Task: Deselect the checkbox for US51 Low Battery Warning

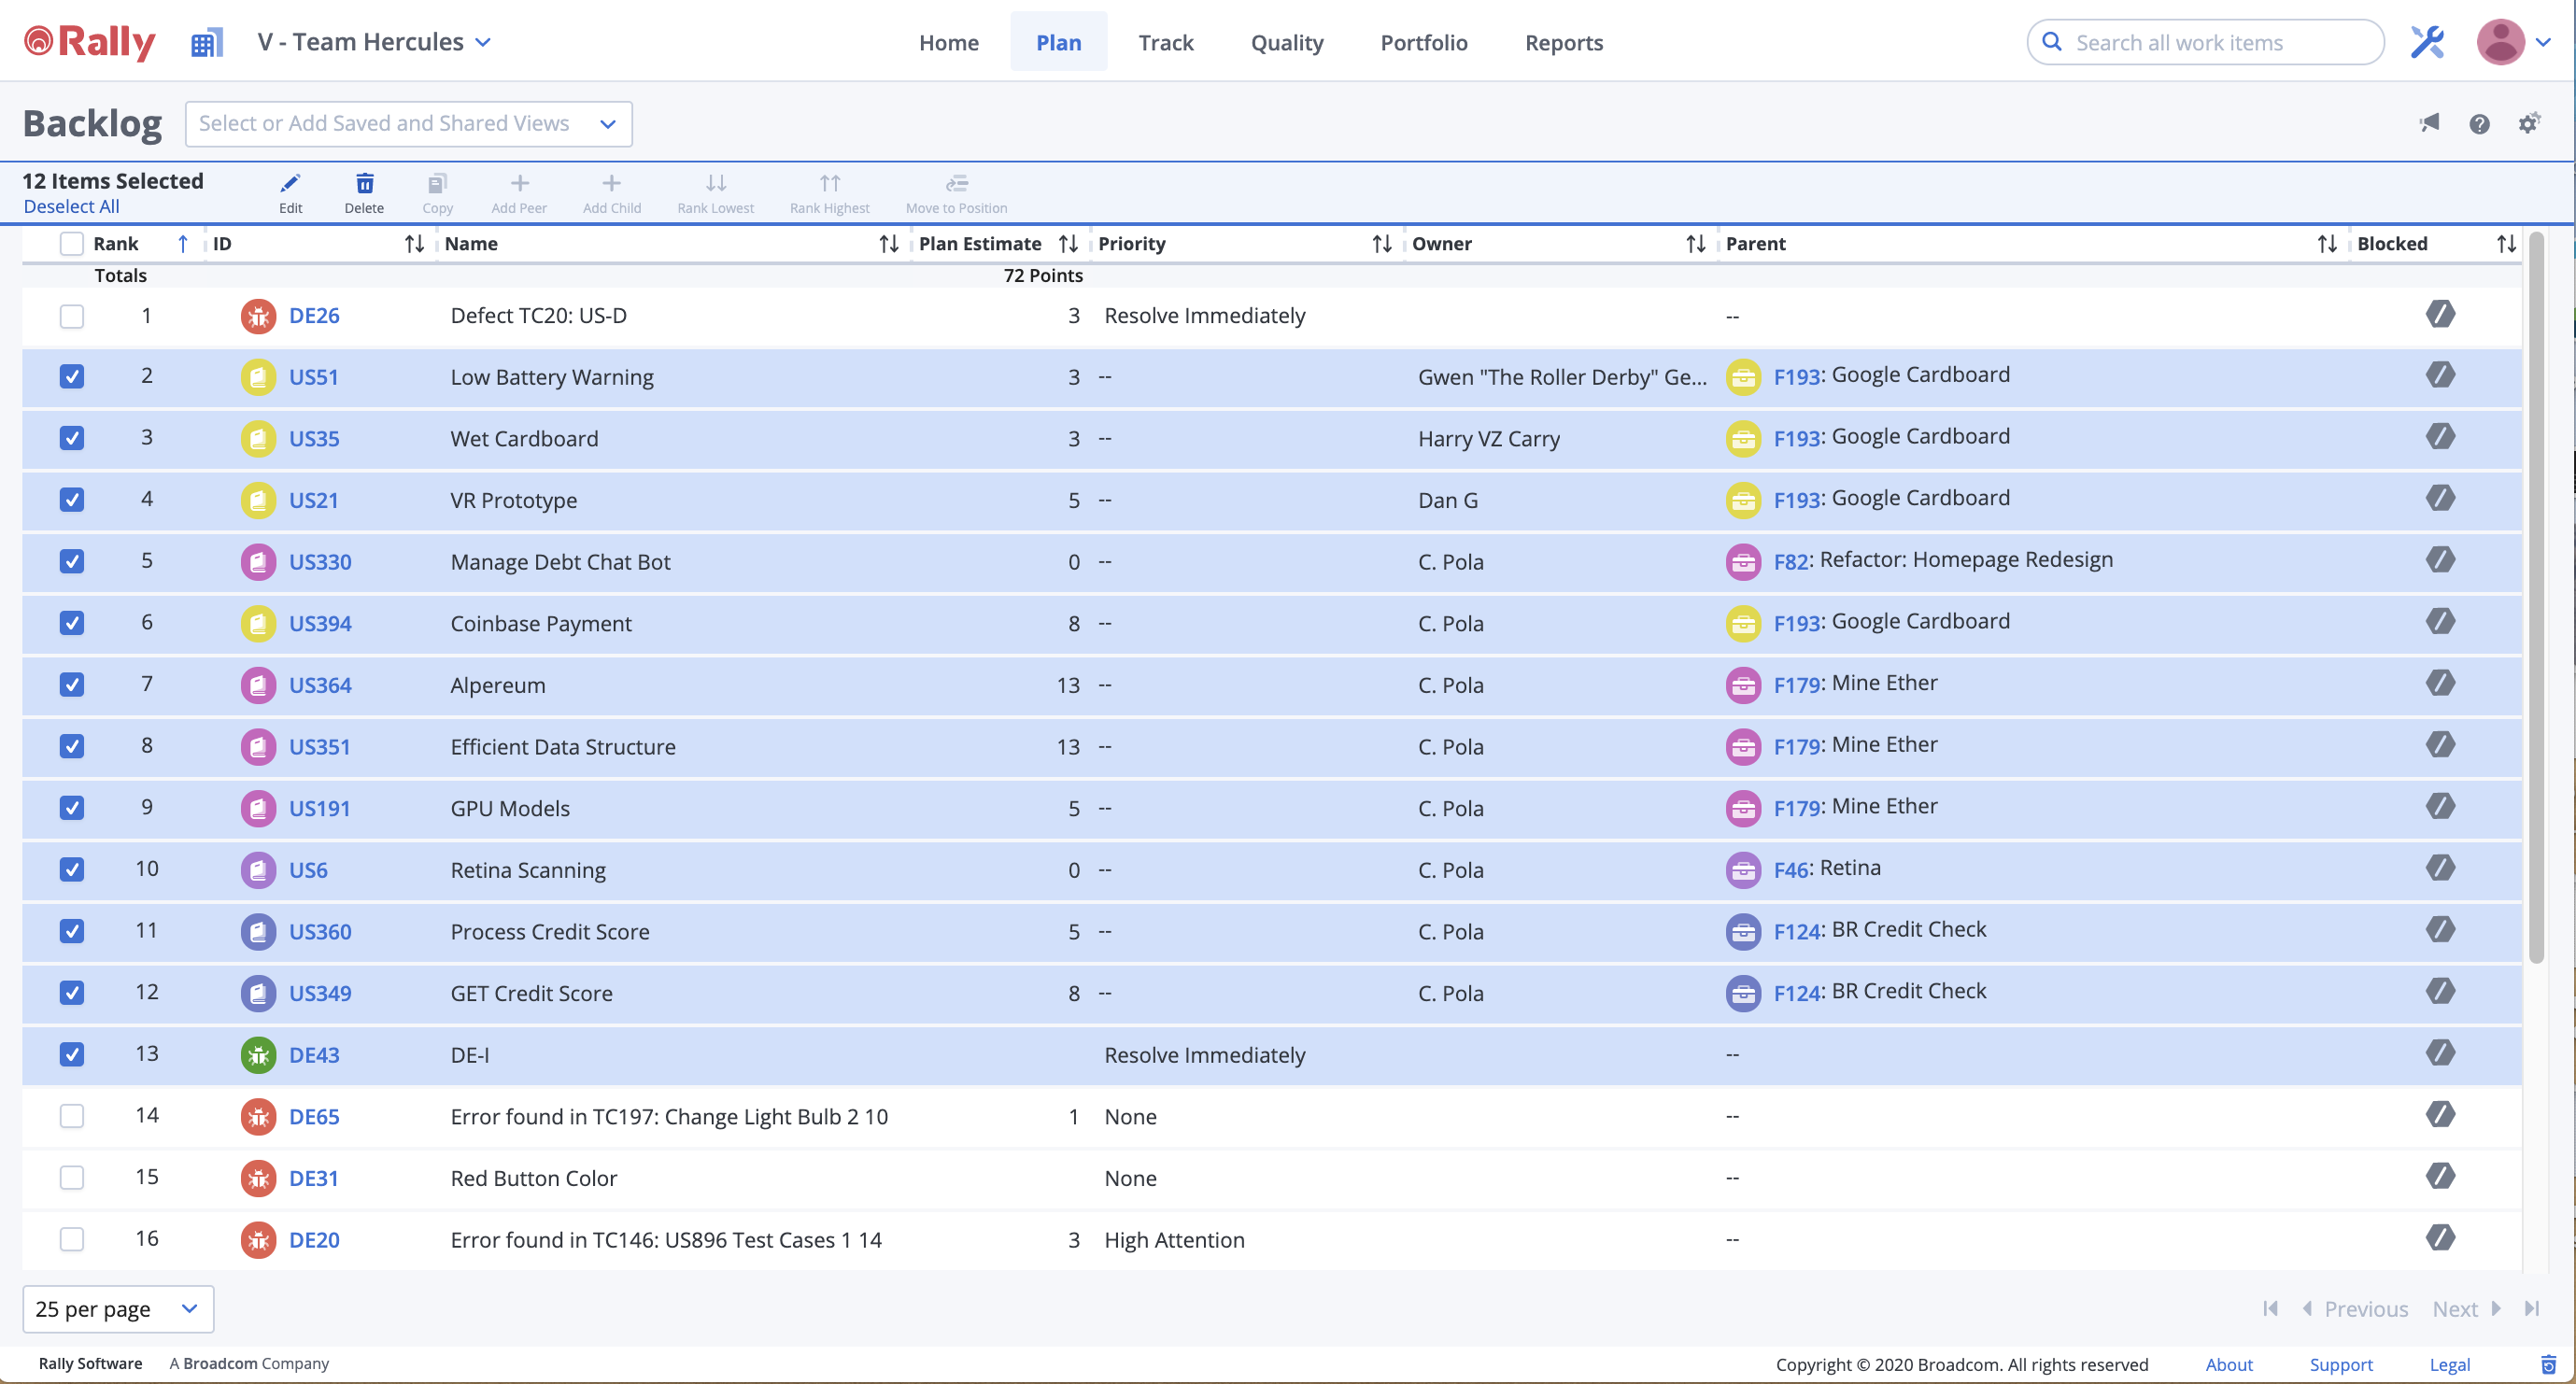Action: click(72, 377)
